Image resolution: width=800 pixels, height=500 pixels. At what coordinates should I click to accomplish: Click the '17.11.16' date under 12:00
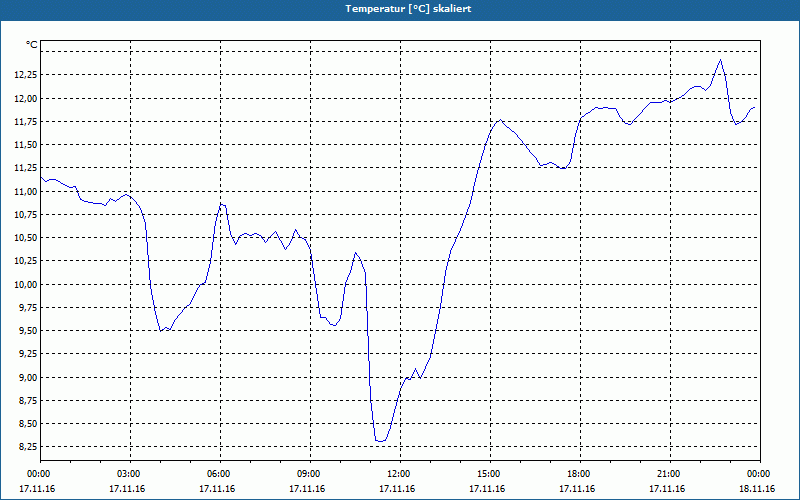point(397,489)
